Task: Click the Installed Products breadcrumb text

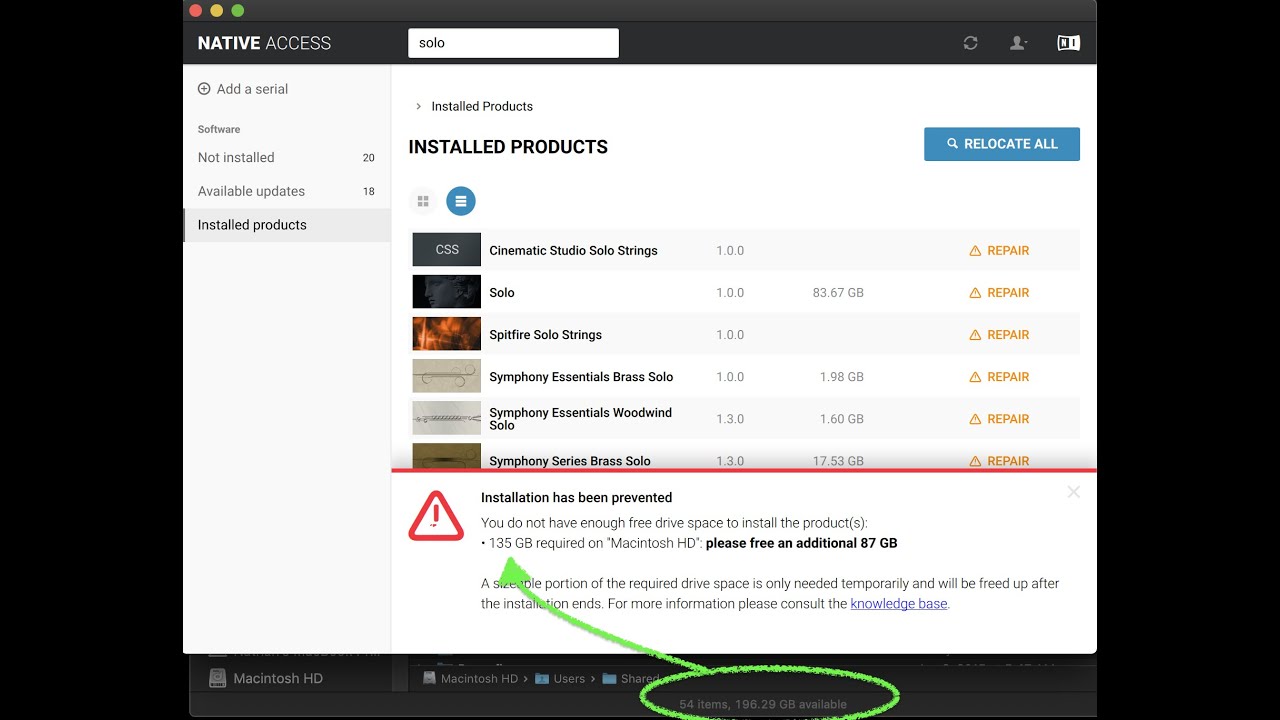Action: point(482,106)
